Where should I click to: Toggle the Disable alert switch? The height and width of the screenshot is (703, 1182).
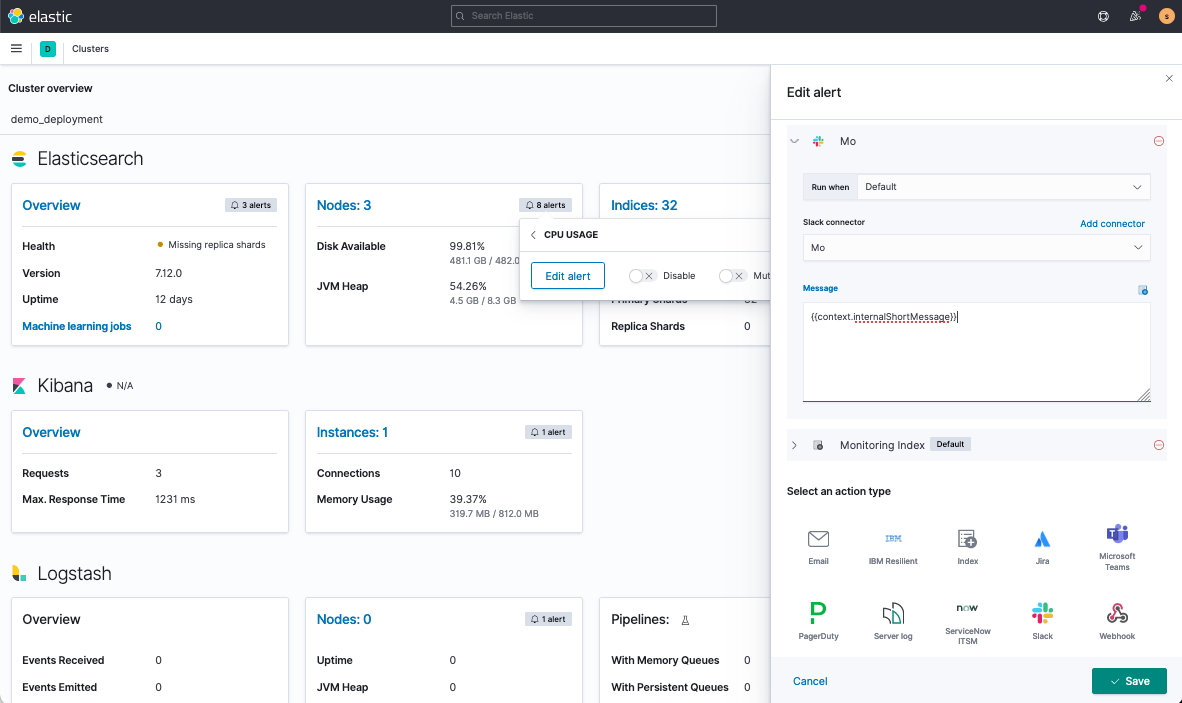tap(642, 276)
